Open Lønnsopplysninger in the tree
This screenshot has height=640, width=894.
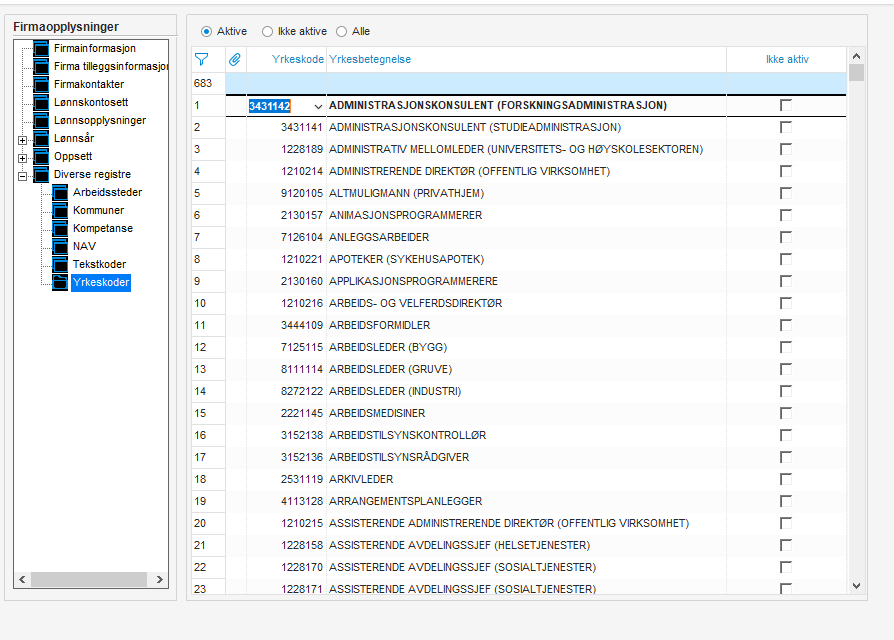(x=100, y=120)
